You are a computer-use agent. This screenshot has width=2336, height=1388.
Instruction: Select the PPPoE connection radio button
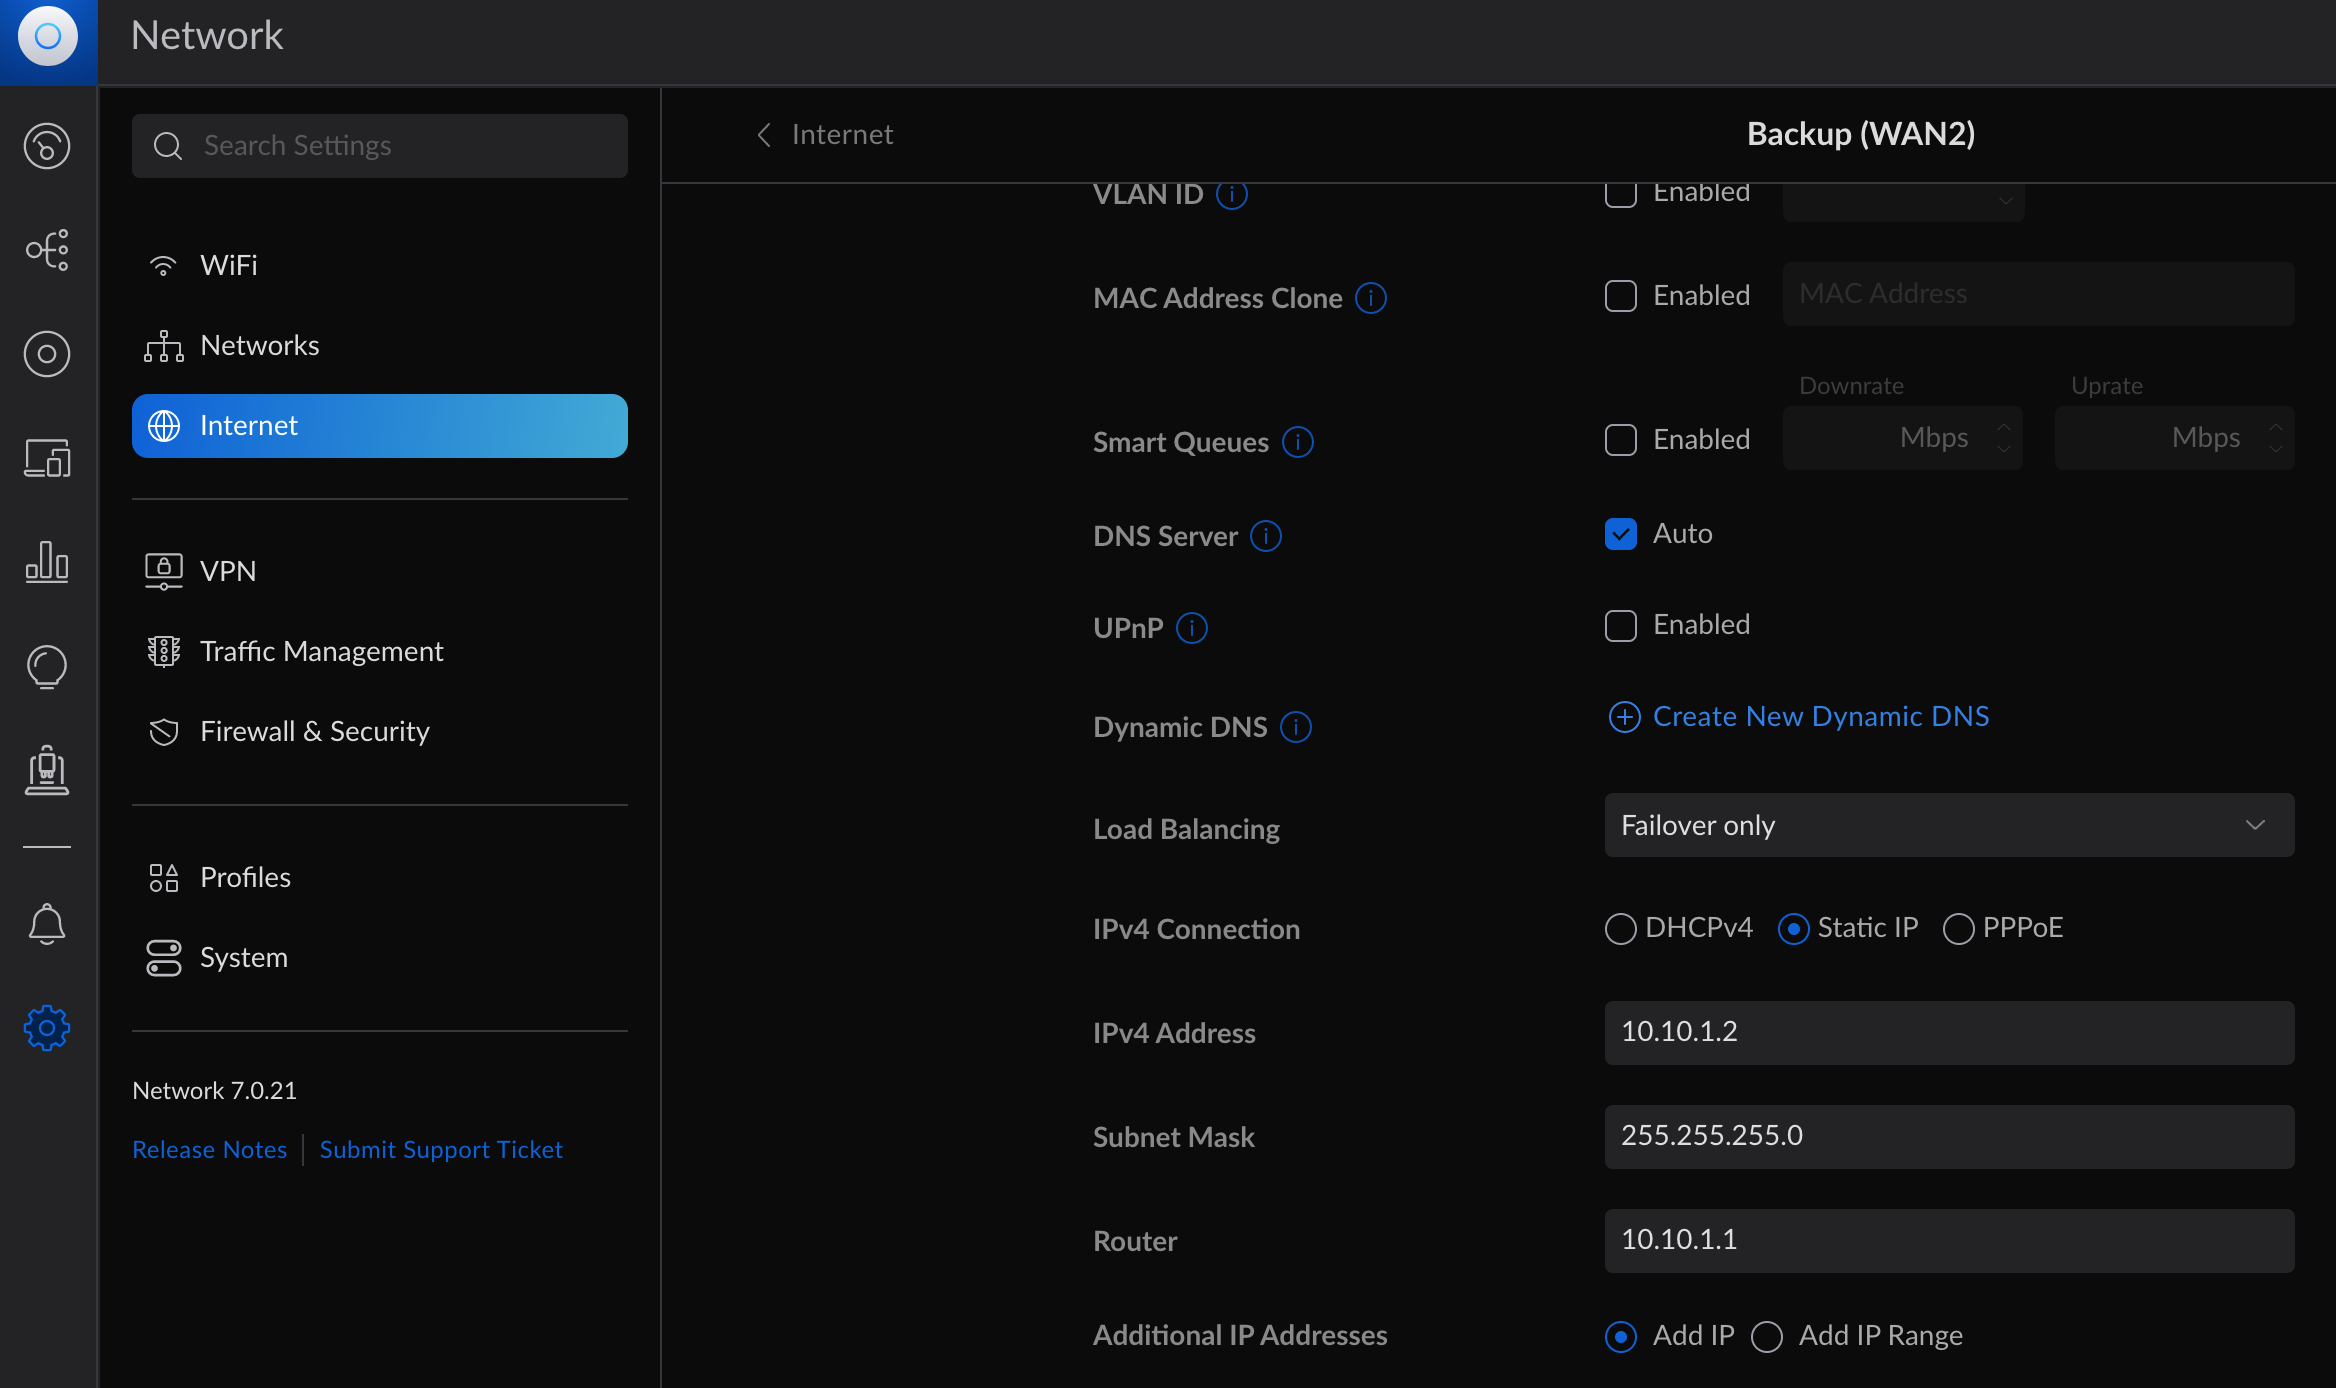[x=1958, y=928]
